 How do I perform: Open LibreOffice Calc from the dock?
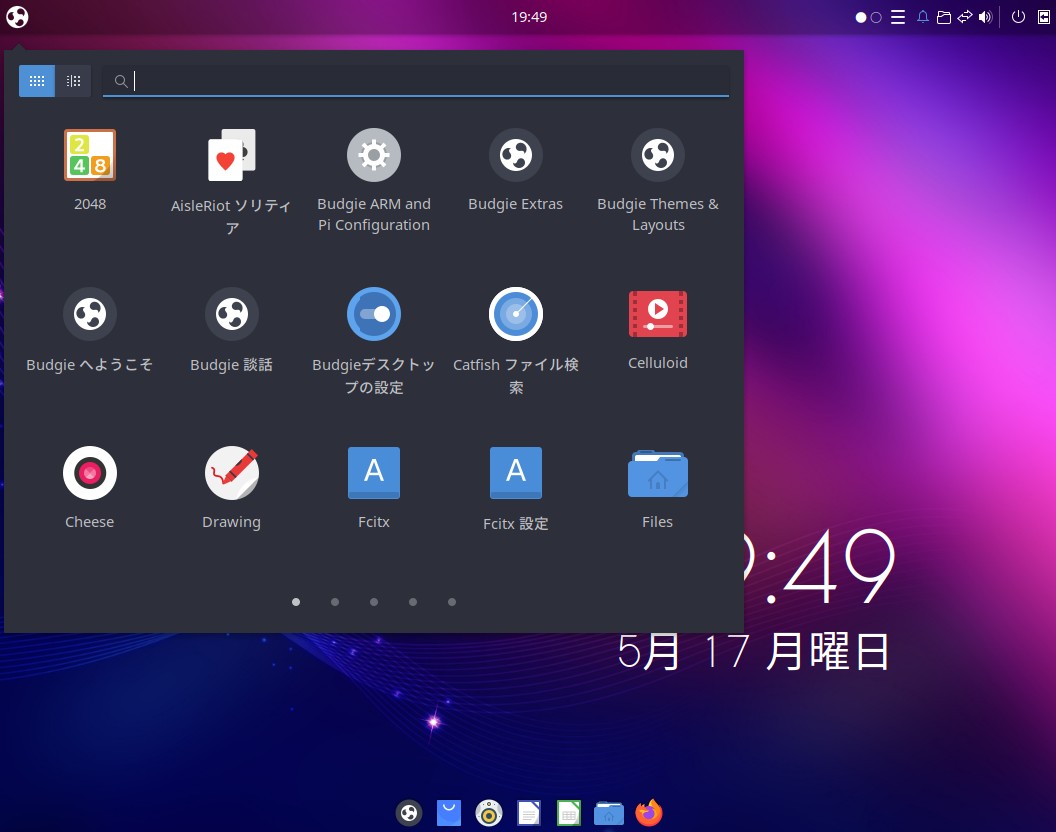[x=568, y=813]
